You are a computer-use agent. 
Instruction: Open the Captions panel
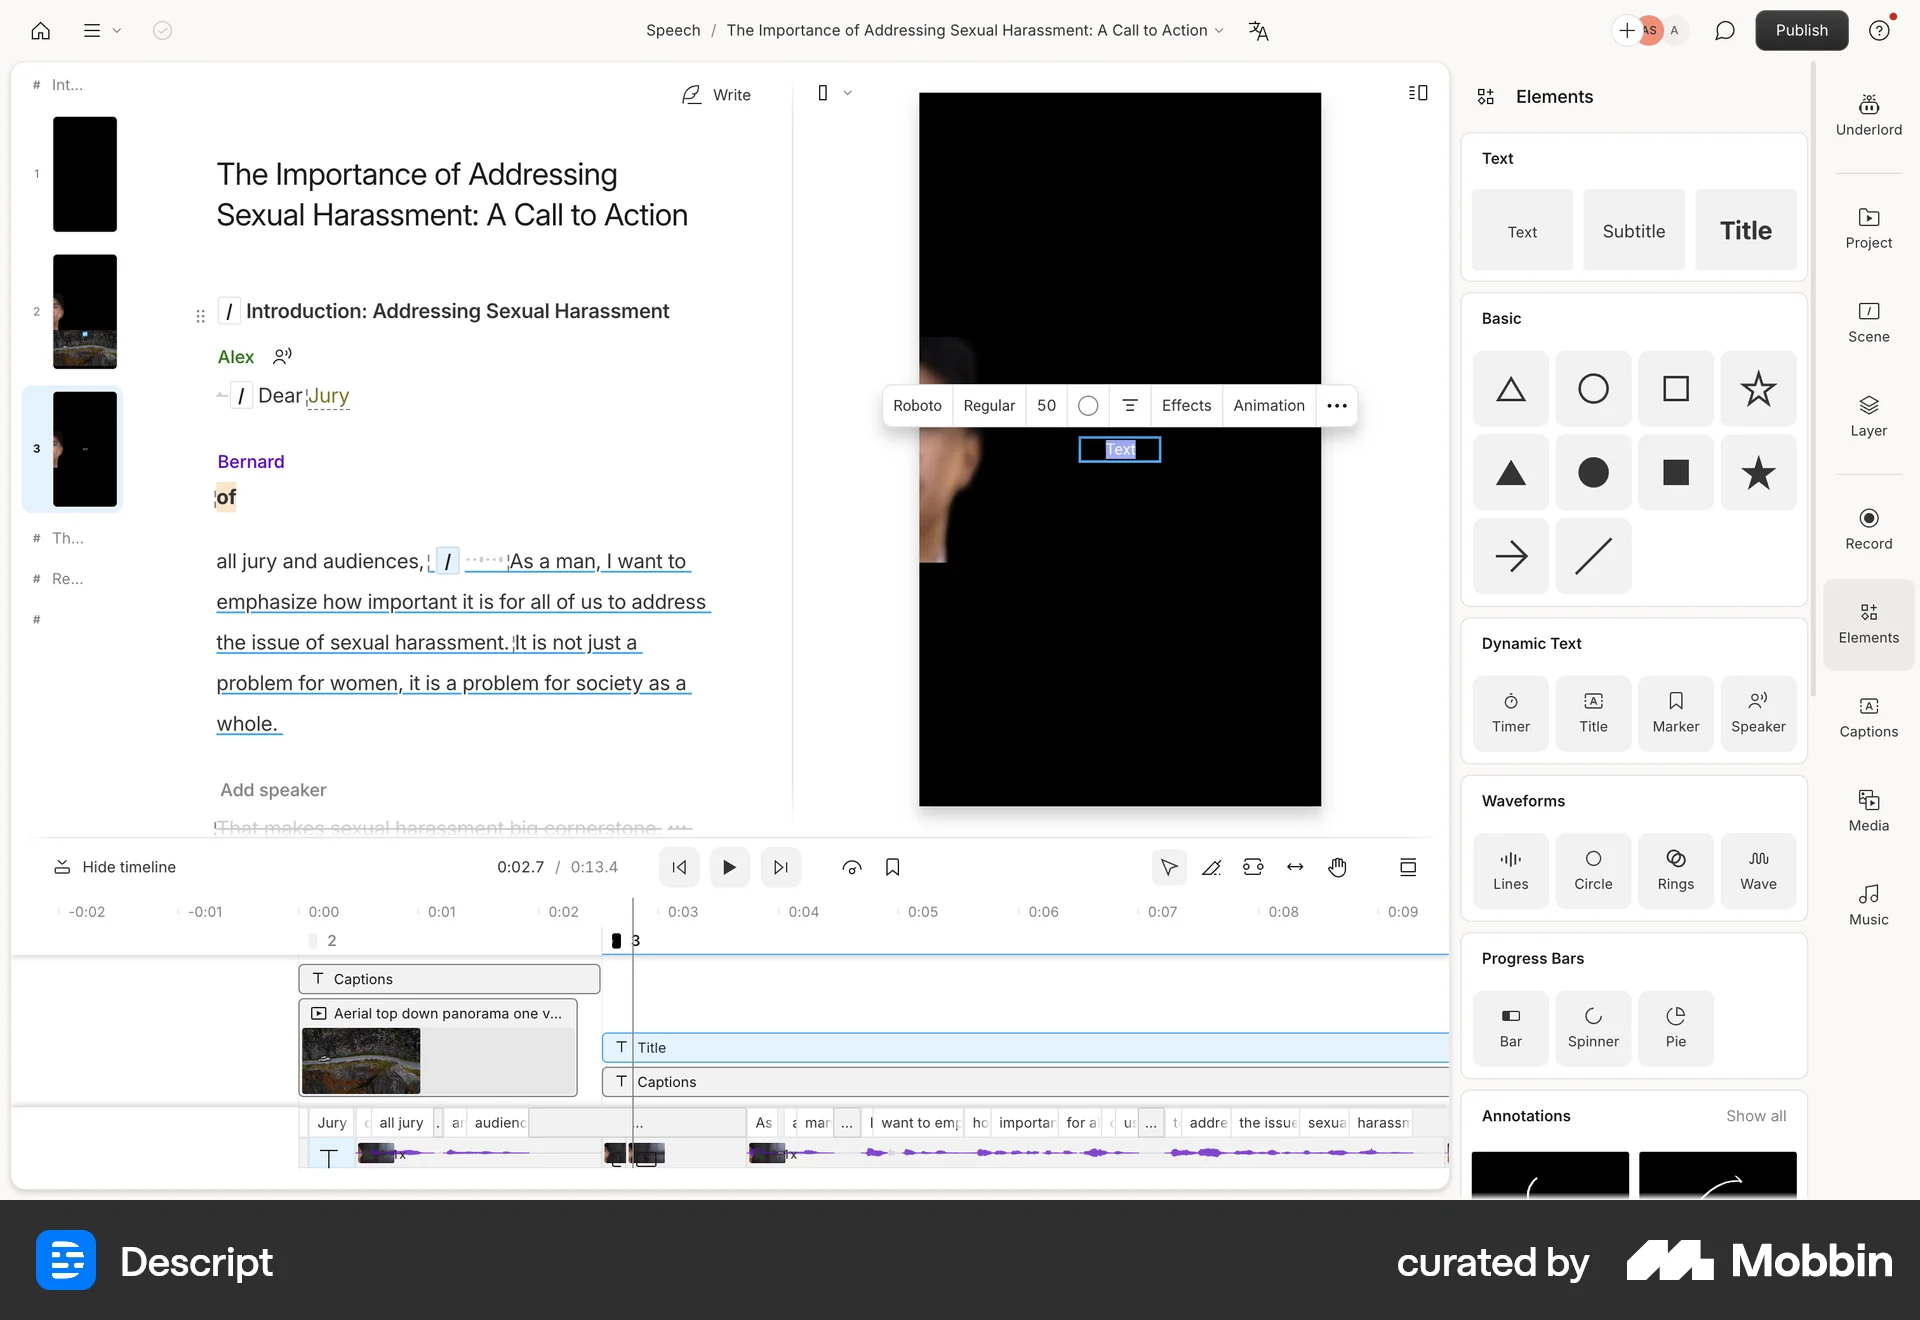[1868, 717]
